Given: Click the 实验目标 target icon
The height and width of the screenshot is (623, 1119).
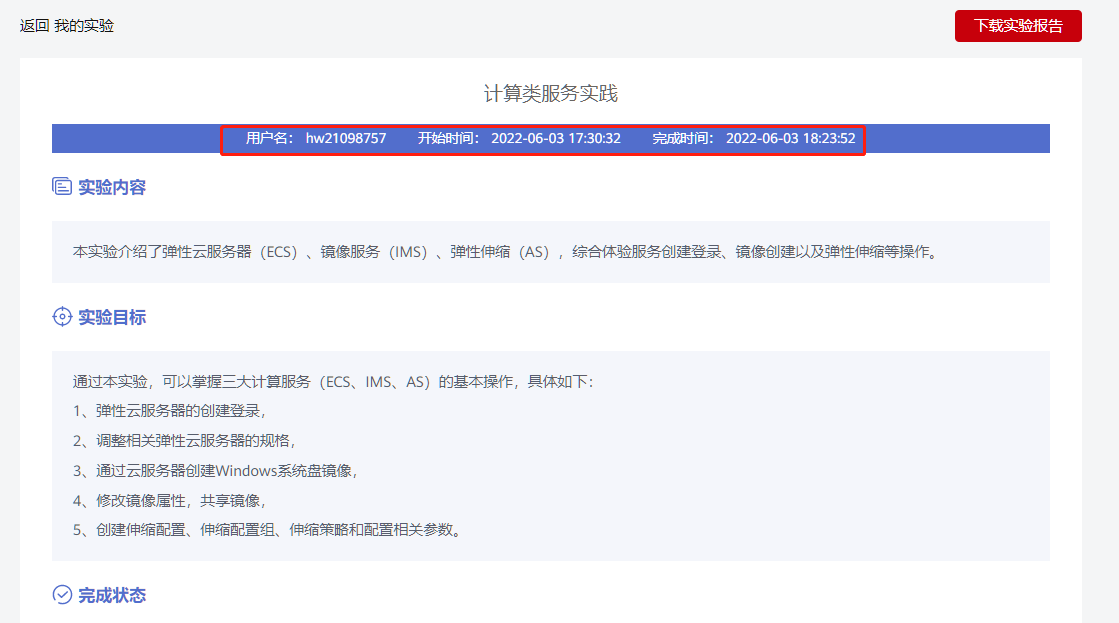Looking at the screenshot, I should 62,317.
